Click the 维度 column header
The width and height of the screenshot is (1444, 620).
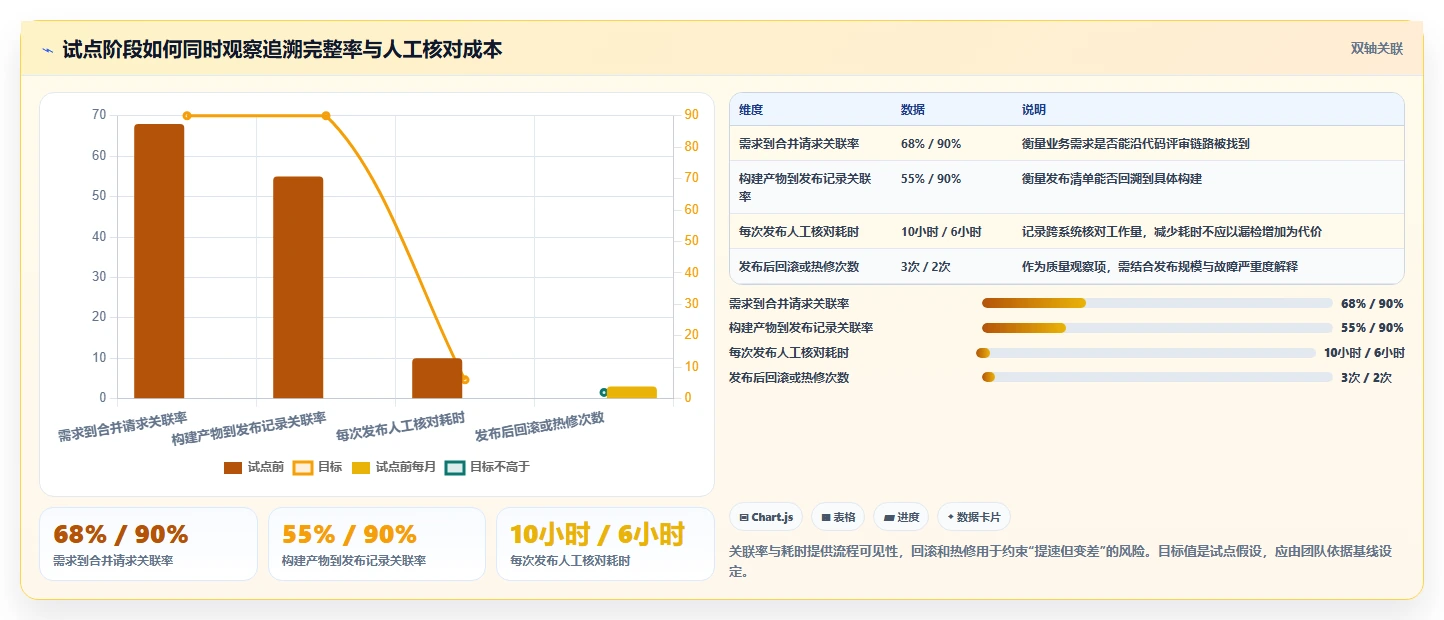click(751, 109)
